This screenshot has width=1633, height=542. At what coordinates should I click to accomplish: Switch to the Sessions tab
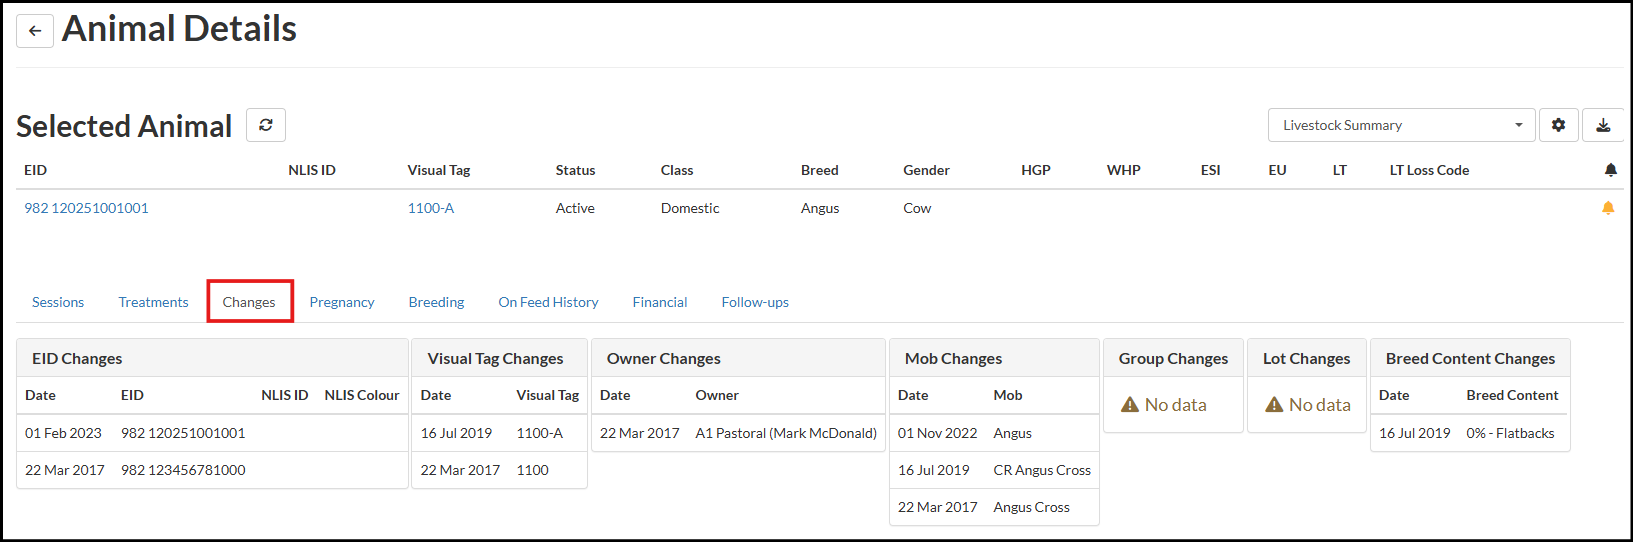58,302
